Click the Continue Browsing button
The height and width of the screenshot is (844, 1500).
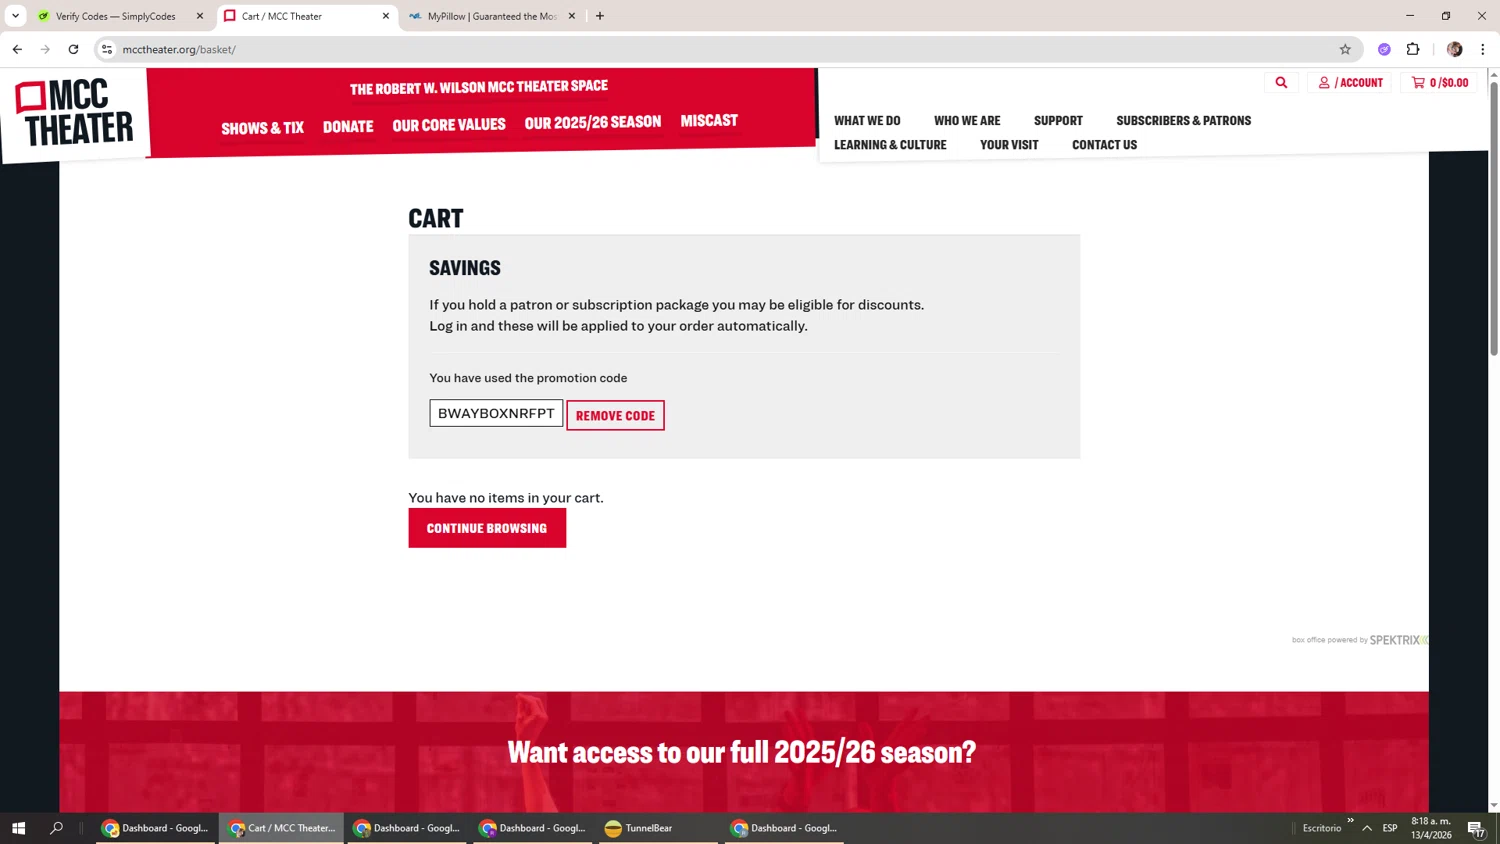[487, 528]
